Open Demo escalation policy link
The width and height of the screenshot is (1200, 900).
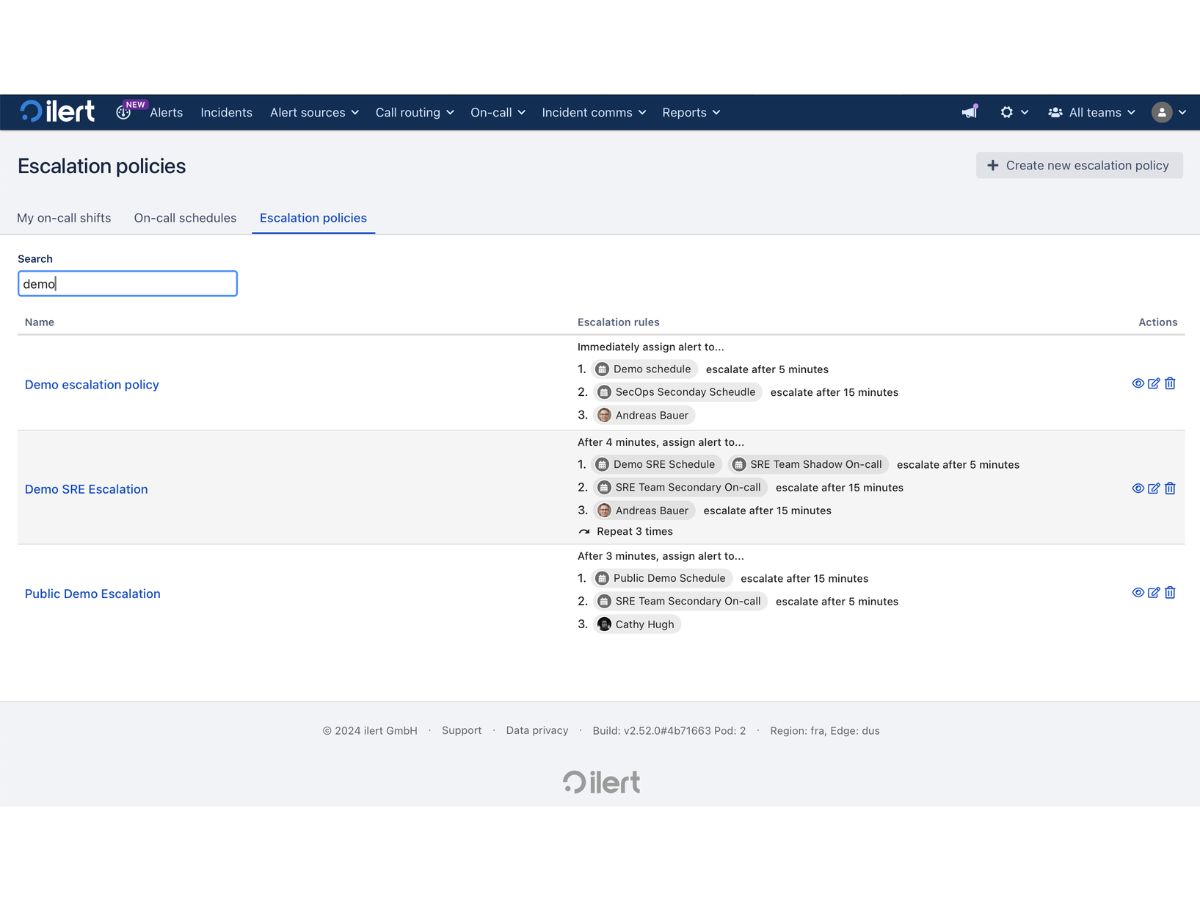click(x=92, y=384)
